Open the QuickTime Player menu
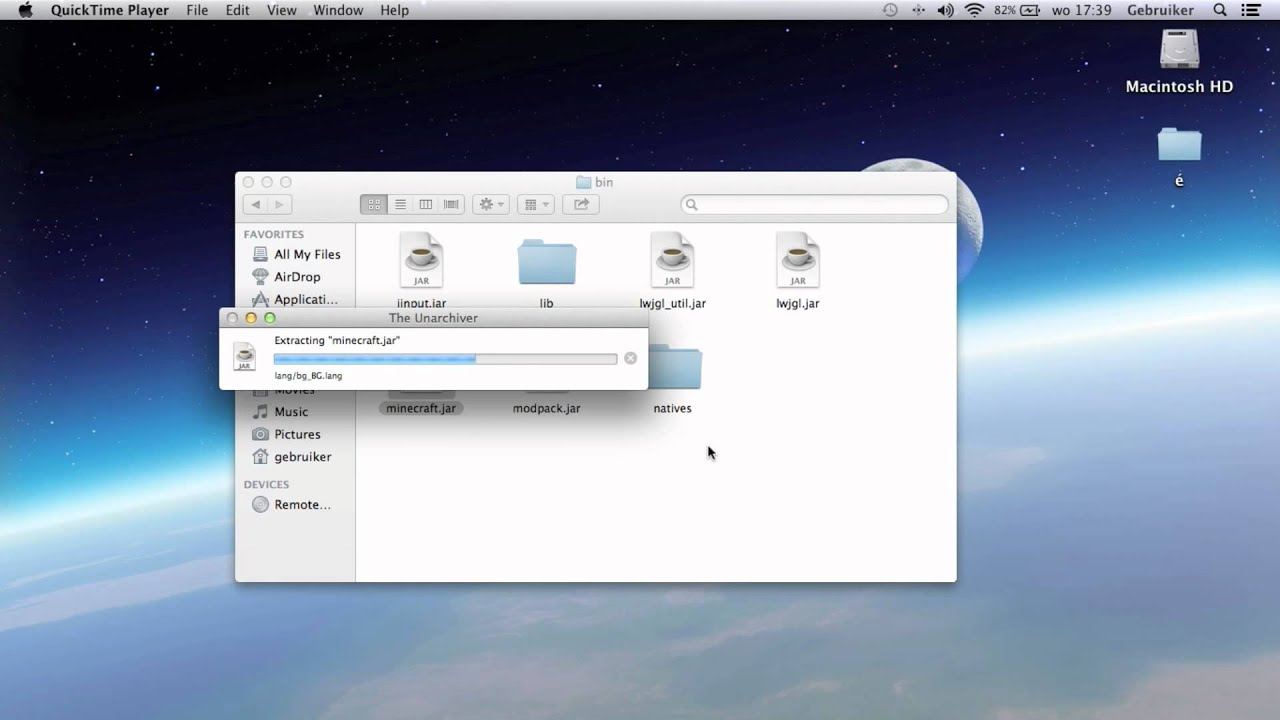 pyautogui.click(x=110, y=10)
